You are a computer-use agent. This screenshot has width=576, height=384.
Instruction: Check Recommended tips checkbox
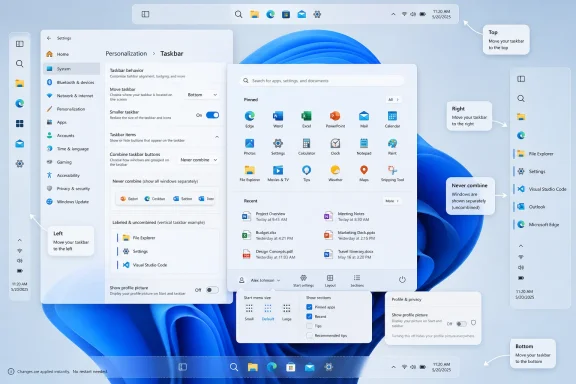[x=309, y=335]
